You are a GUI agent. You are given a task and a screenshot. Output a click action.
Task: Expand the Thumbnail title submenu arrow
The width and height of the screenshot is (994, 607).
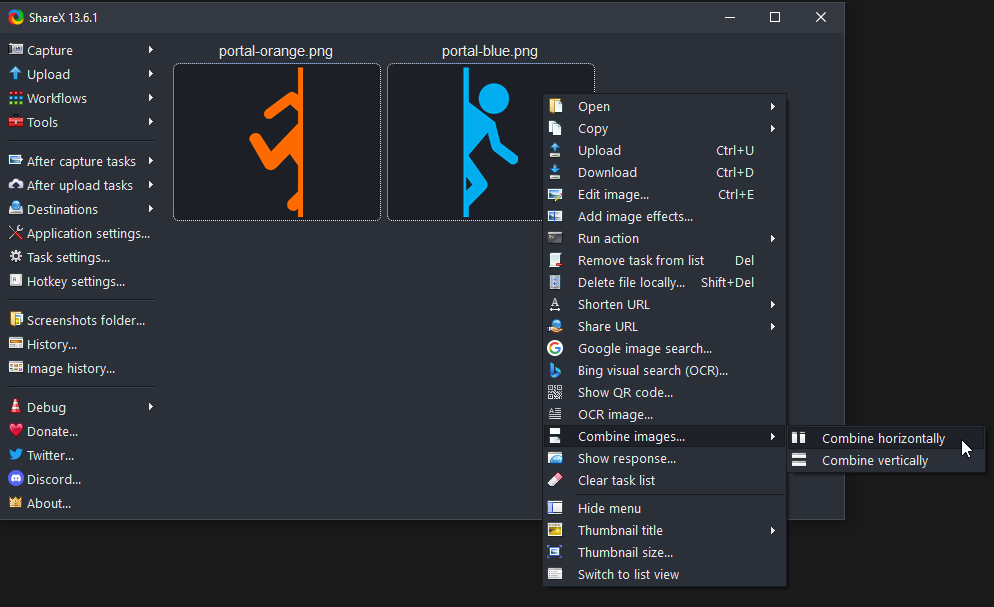pos(773,530)
